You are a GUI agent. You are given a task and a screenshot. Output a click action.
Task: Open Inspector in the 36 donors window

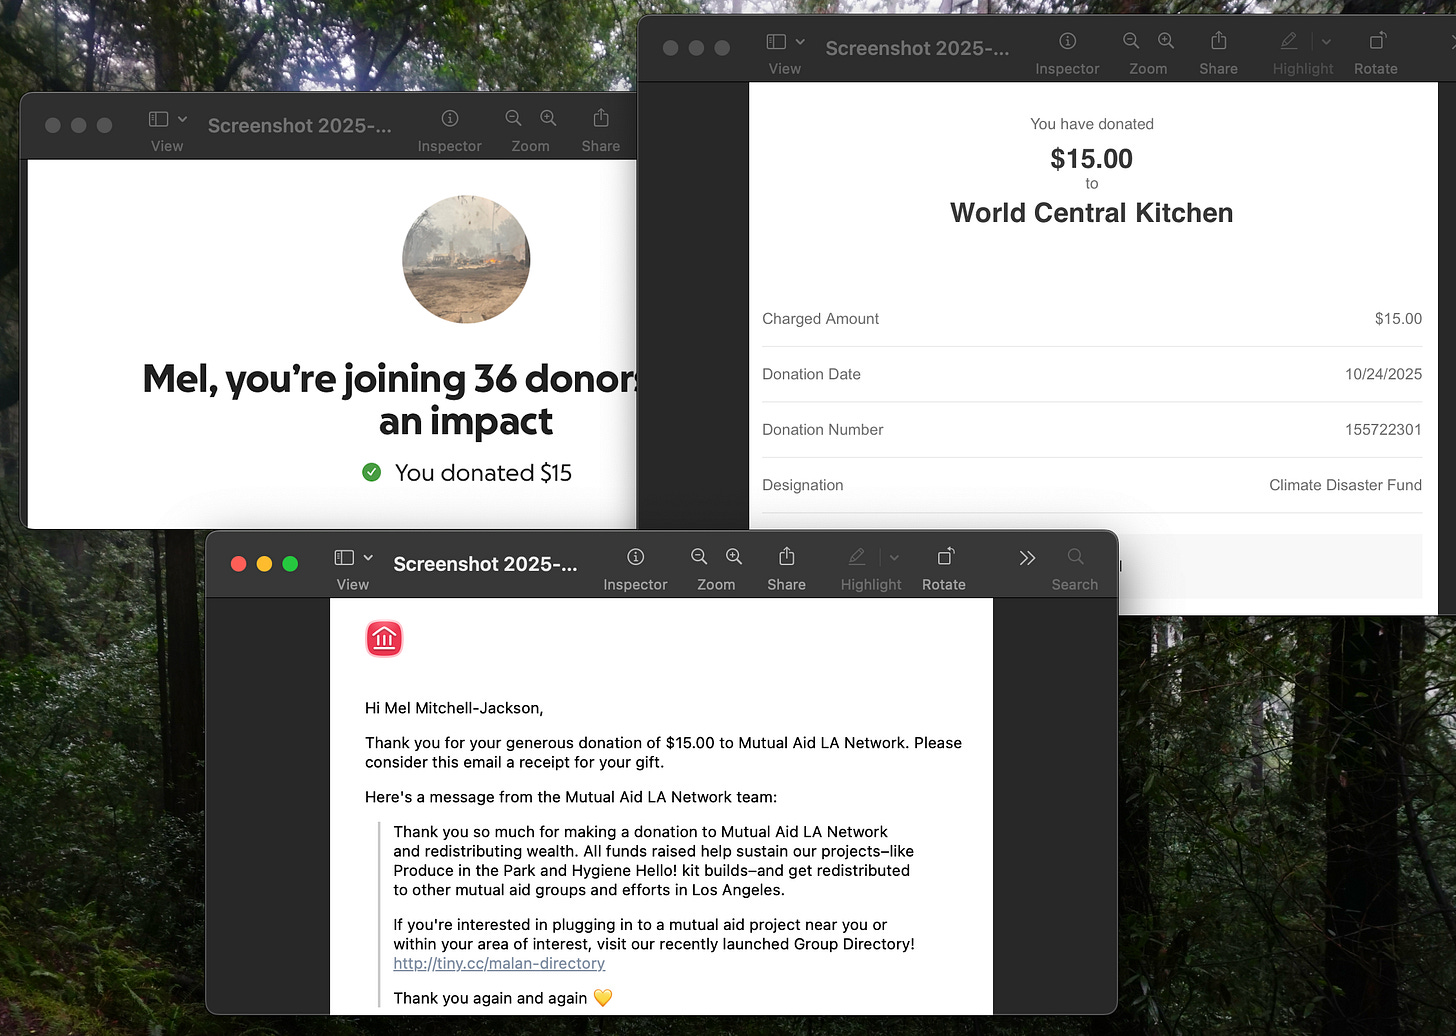click(450, 118)
